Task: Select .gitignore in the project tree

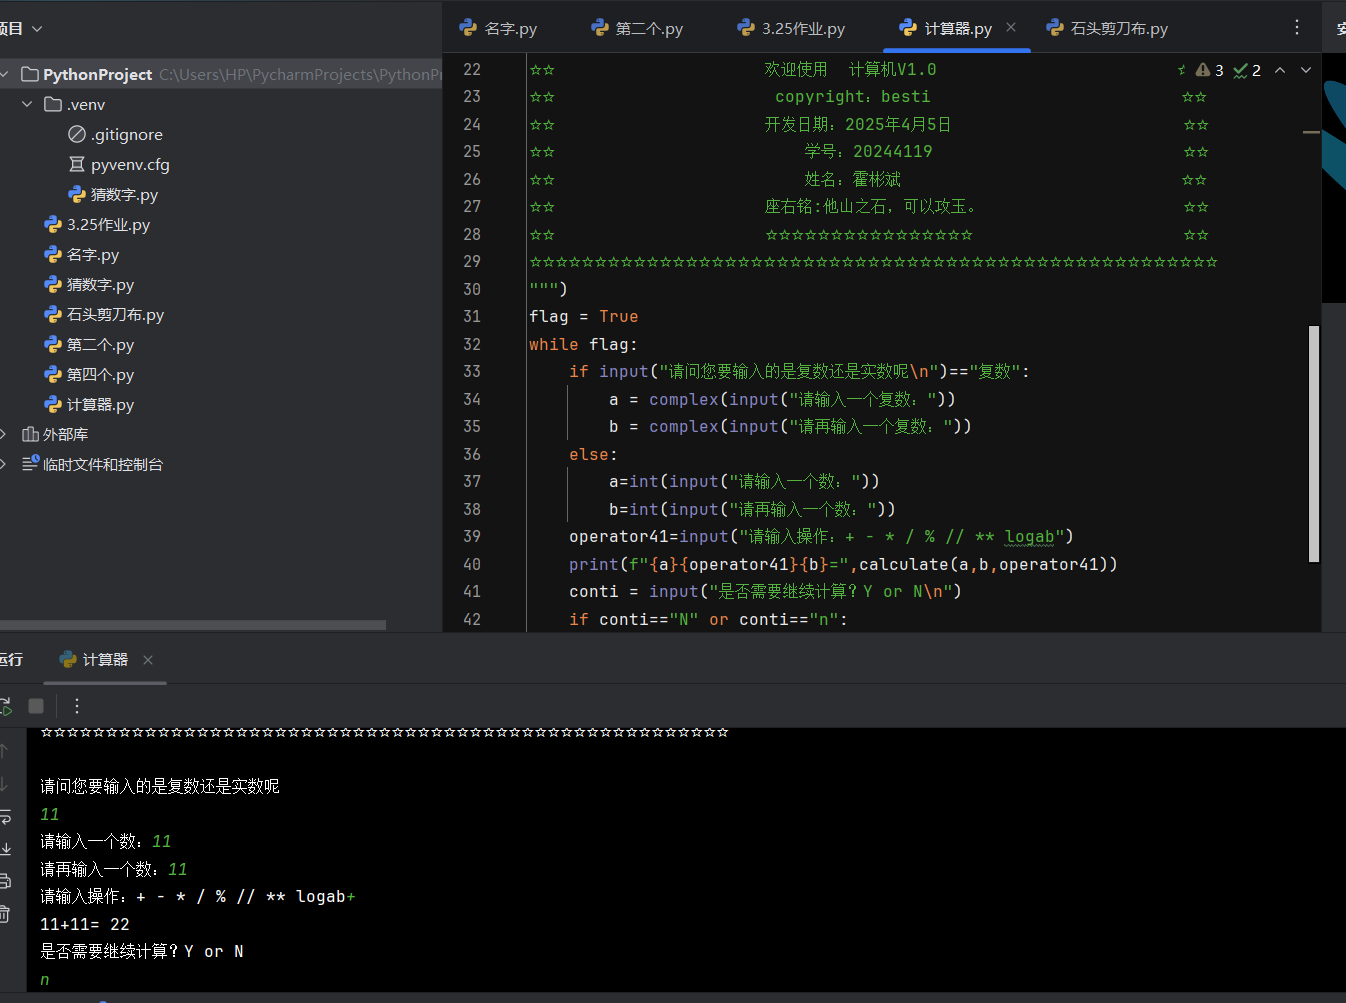Action: [115, 134]
